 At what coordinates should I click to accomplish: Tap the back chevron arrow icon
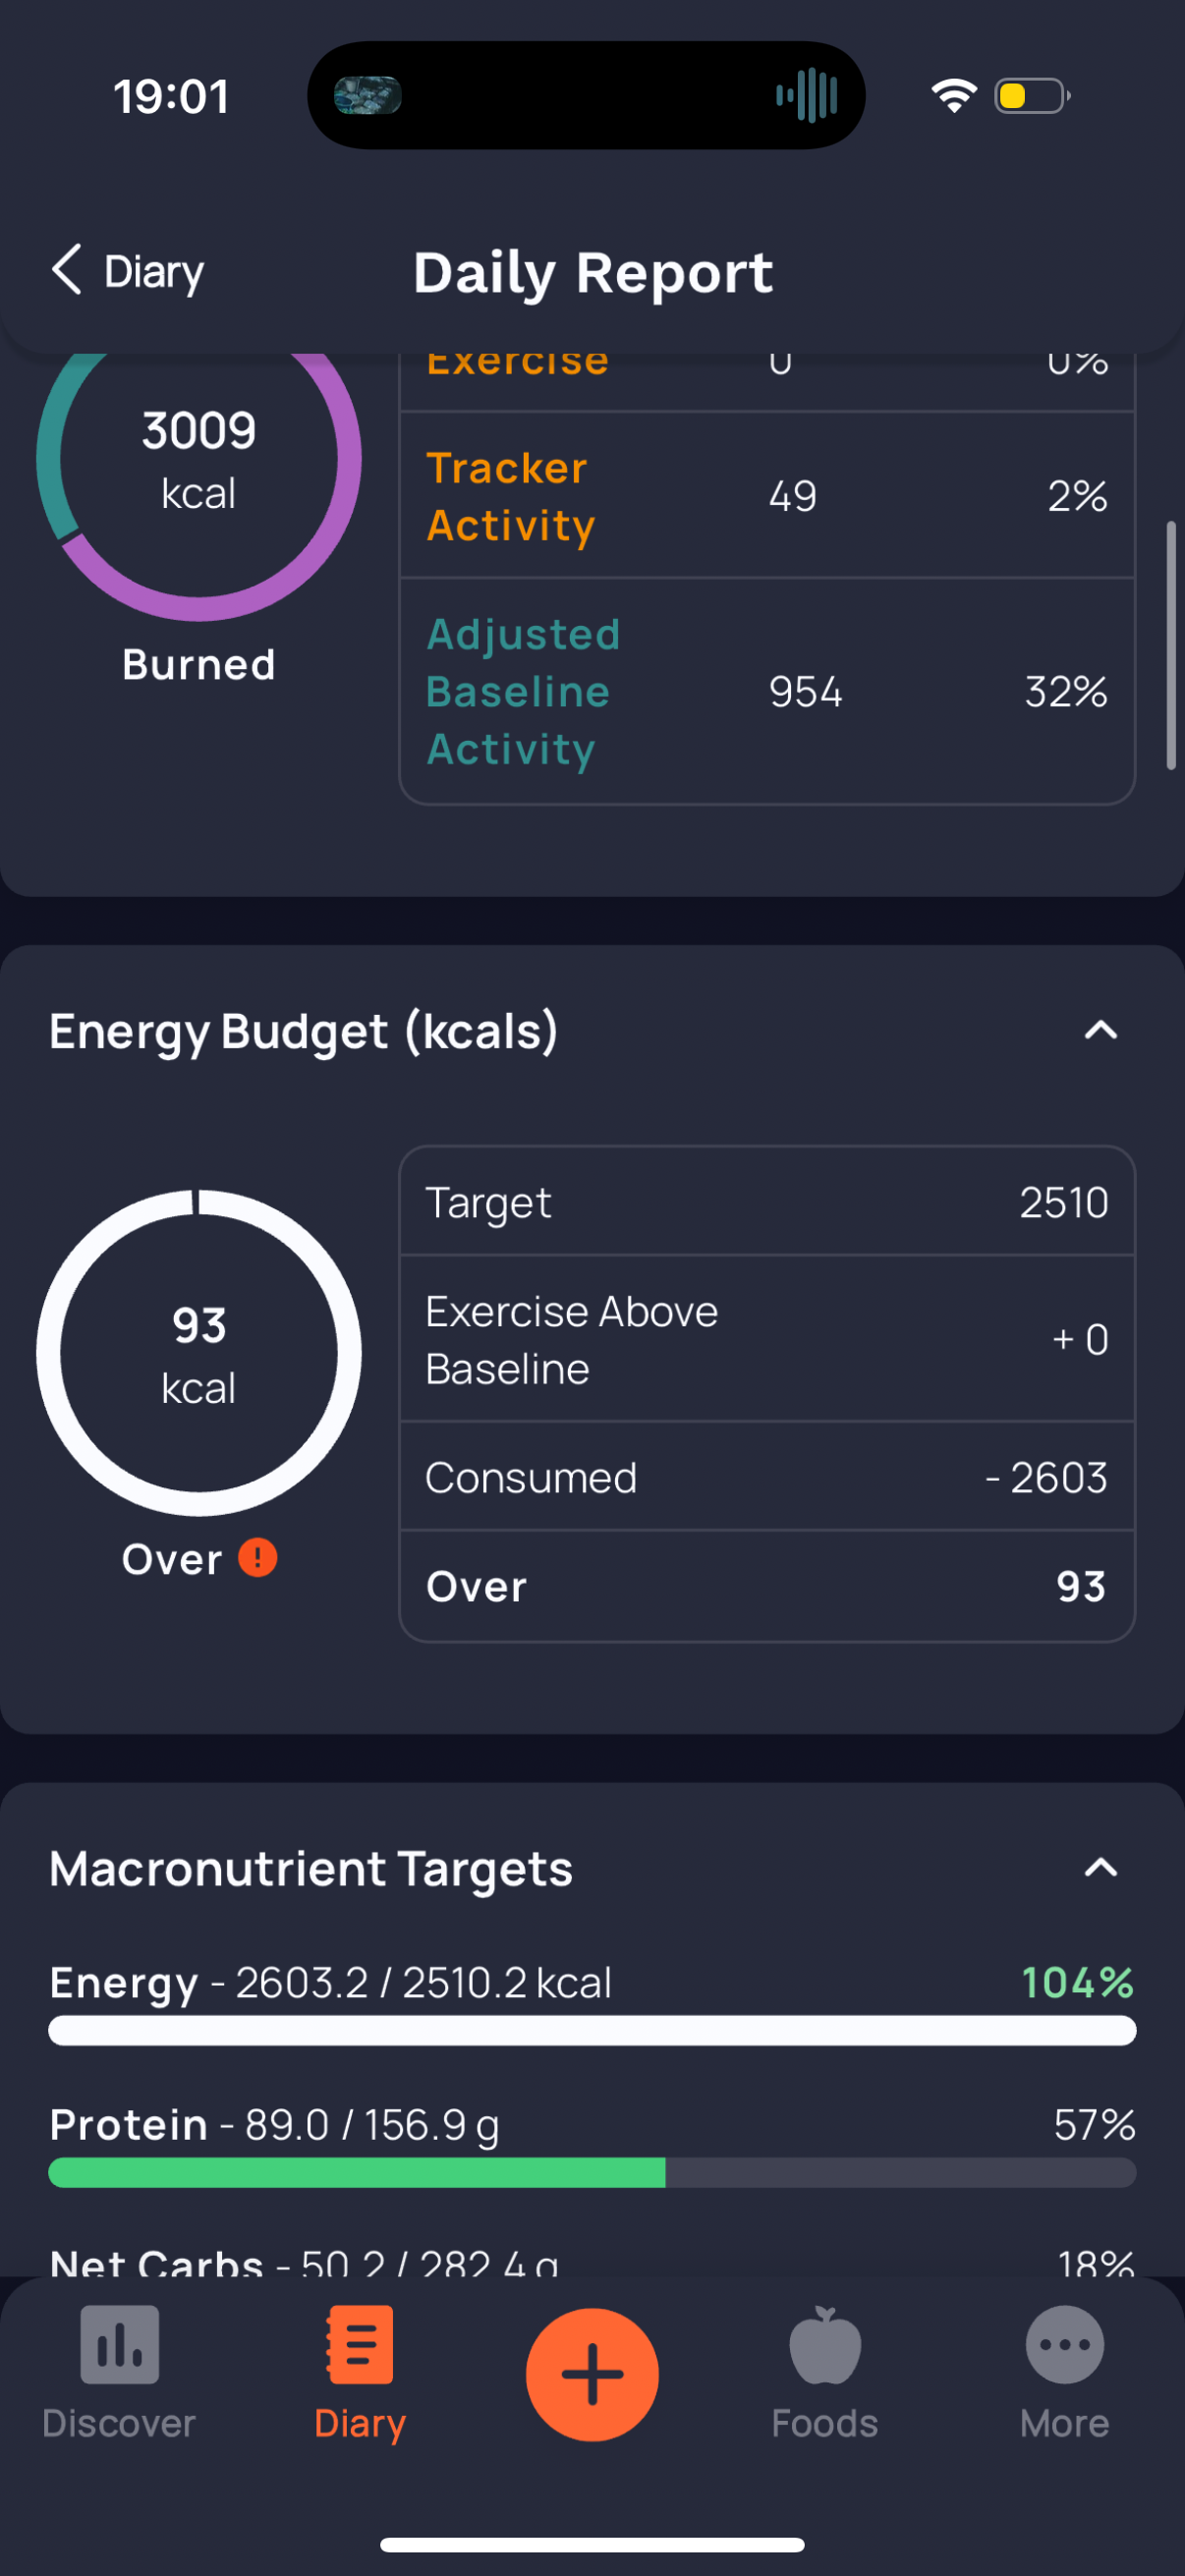tap(66, 270)
